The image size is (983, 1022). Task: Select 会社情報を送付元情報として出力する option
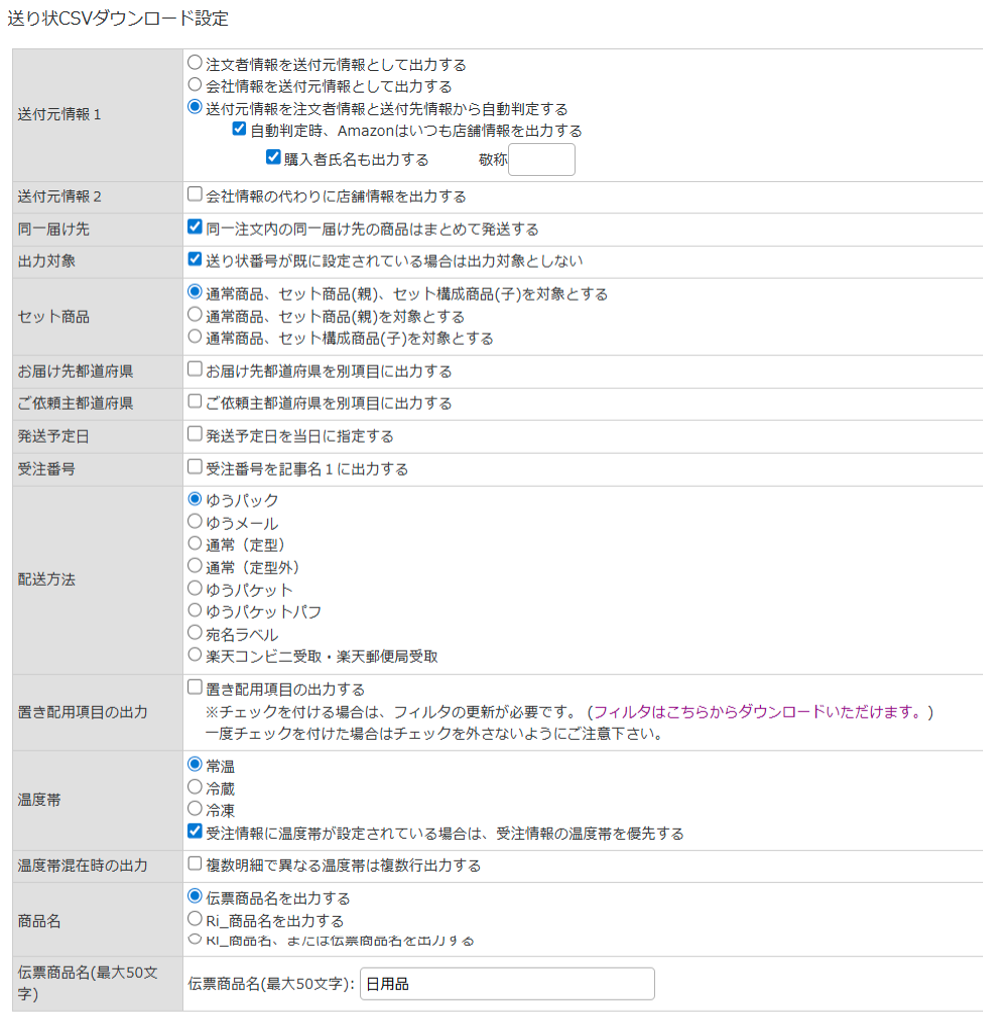coord(195,86)
